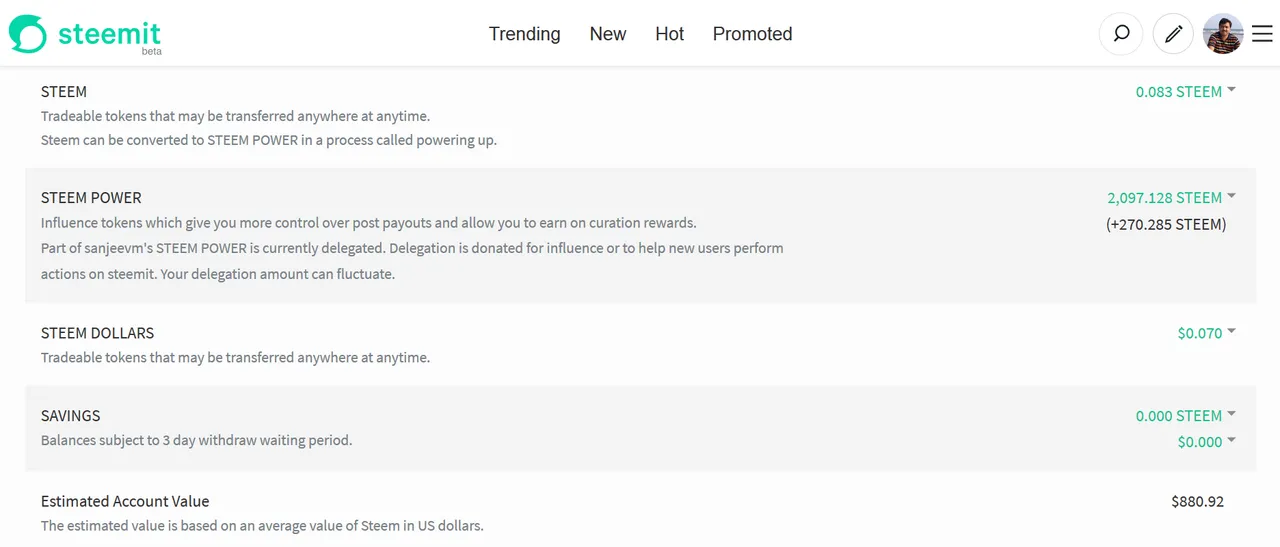Viewport: 1280px width, 547px height.
Task: Click the $880.92 estimated account value
Action: point(1197,501)
